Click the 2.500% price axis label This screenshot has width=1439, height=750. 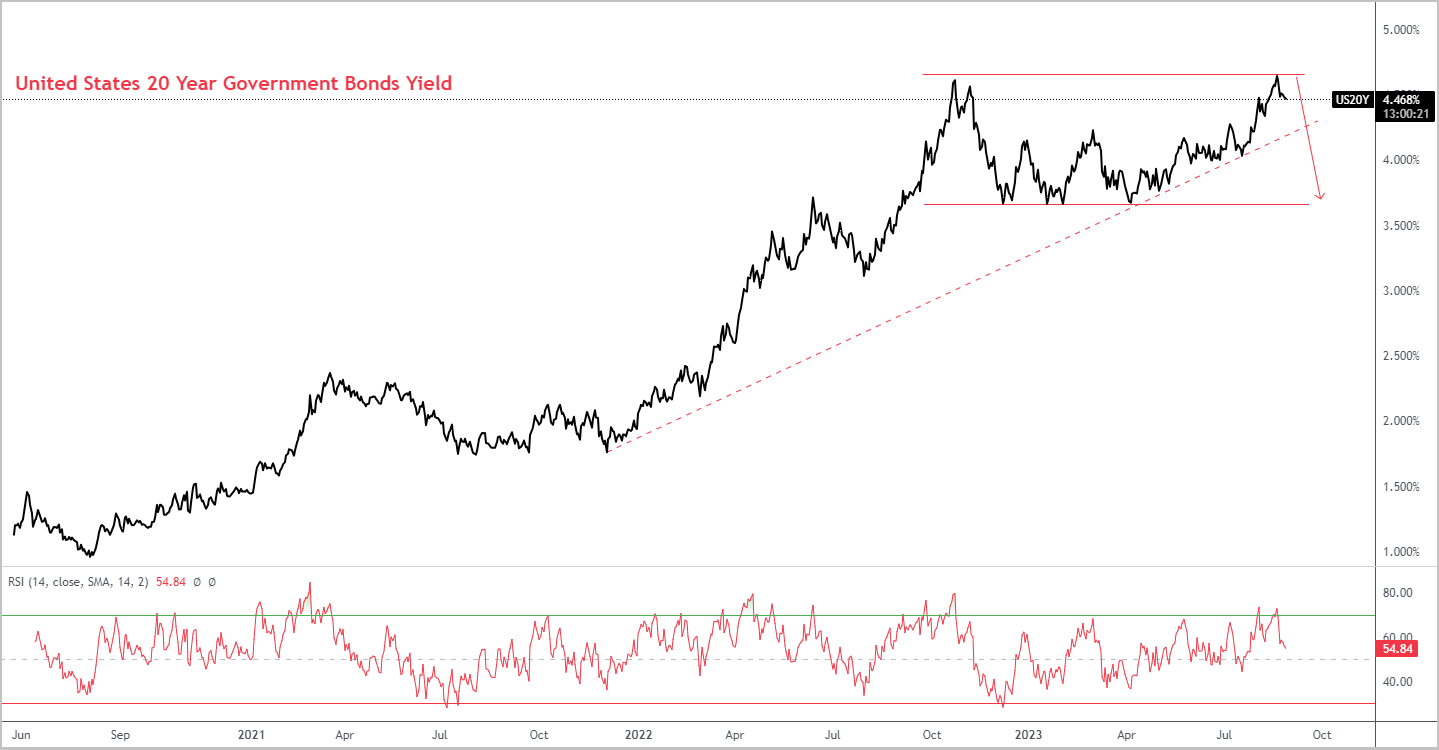tap(1400, 356)
